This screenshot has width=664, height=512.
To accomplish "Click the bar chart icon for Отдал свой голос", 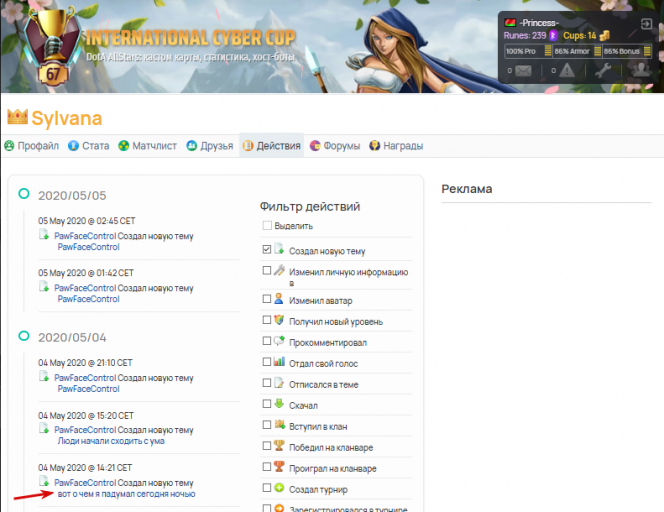I will [x=279, y=362].
